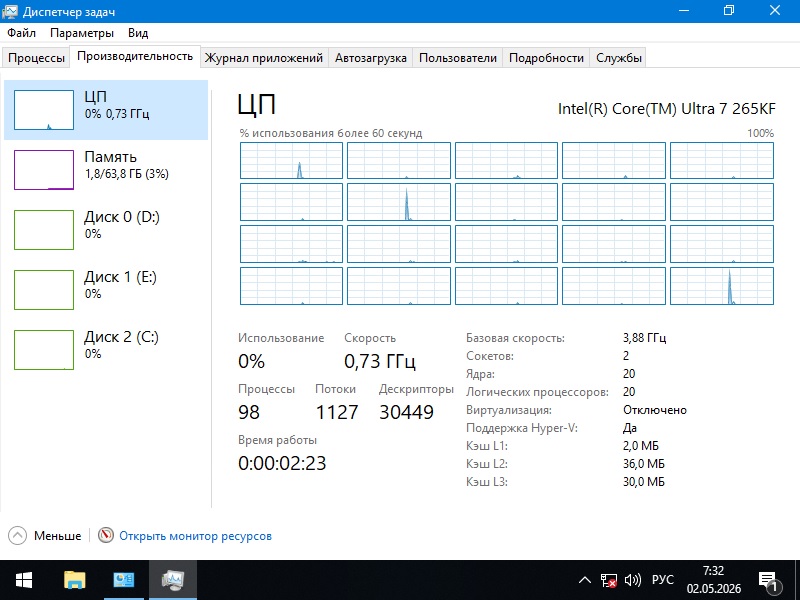Switch to the Пользователи tab
The height and width of the screenshot is (600, 800).
(x=458, y=58)
